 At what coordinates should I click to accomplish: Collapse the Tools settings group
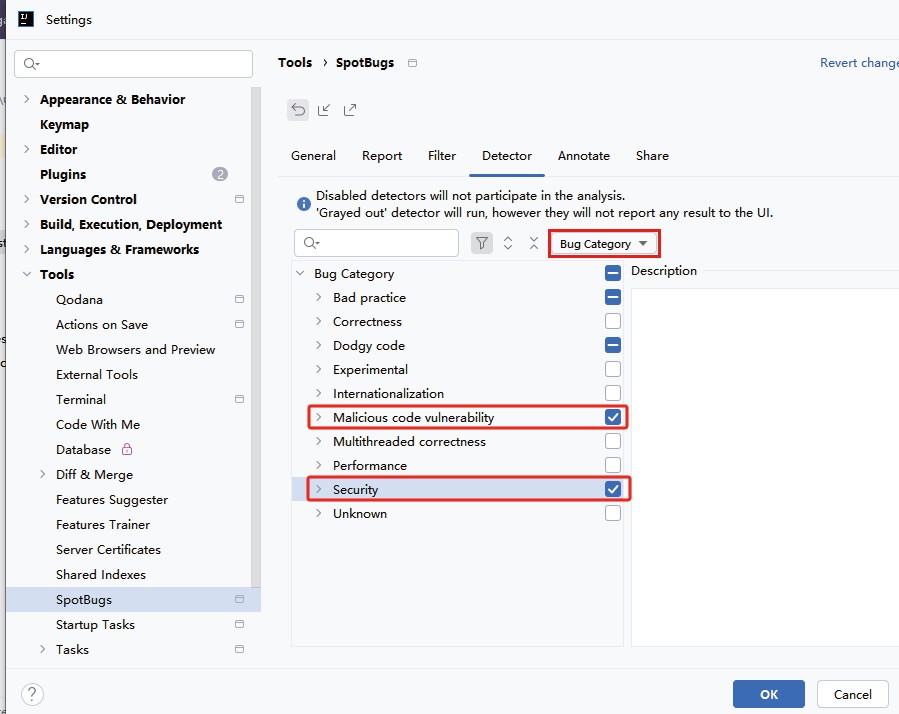pos(26,274)
